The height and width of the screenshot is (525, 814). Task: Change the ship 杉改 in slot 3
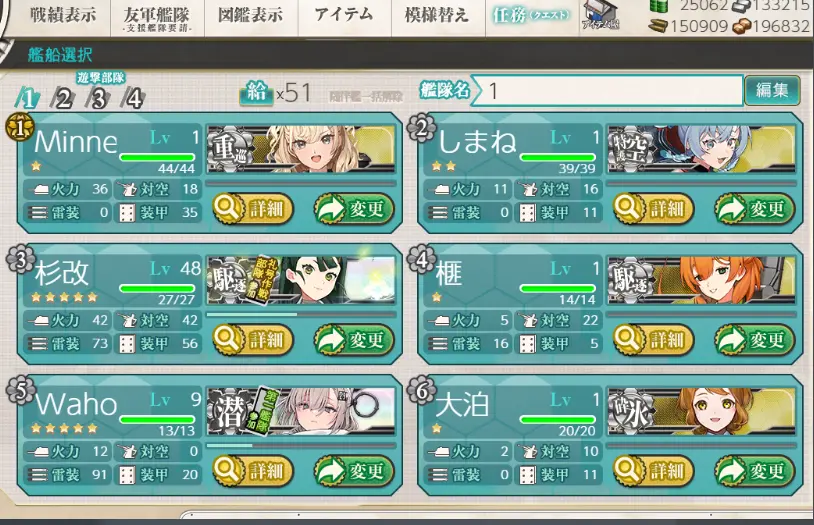pos(355,340)
